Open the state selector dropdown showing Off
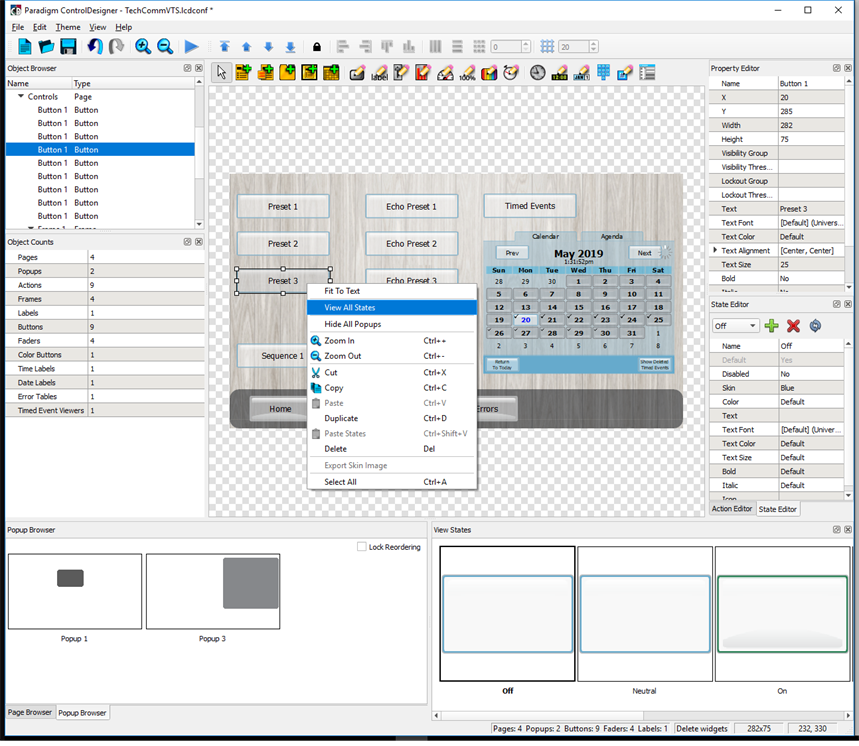This screenshot has width=859, height=746. point(735,326)
